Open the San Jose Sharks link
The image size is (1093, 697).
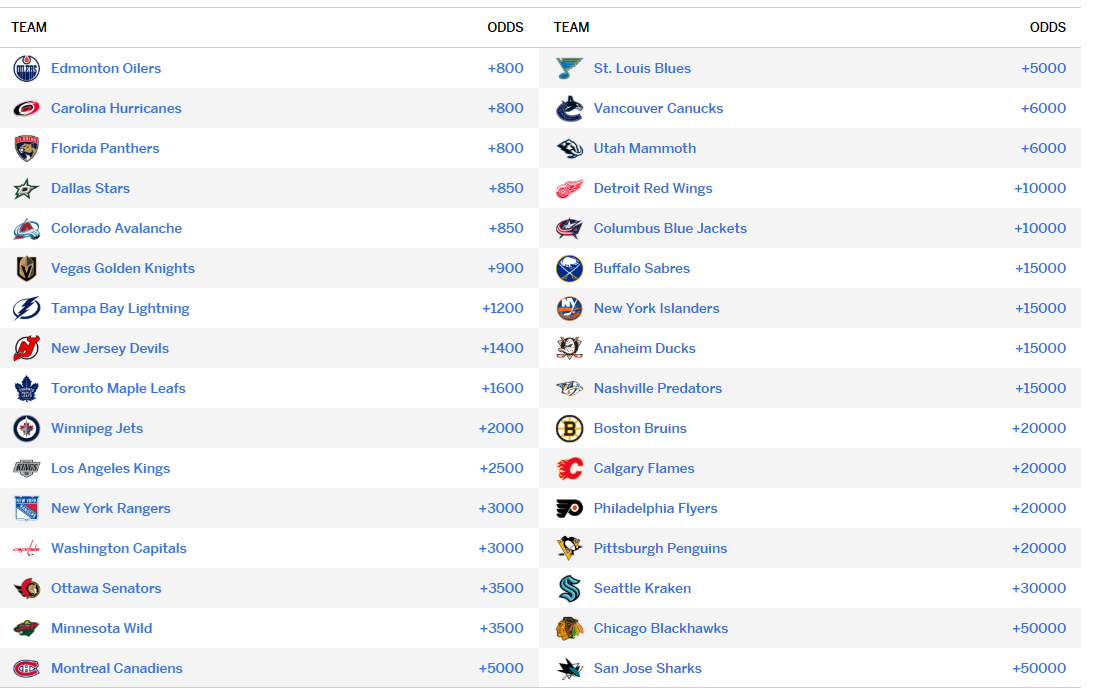tap(648, 668)
